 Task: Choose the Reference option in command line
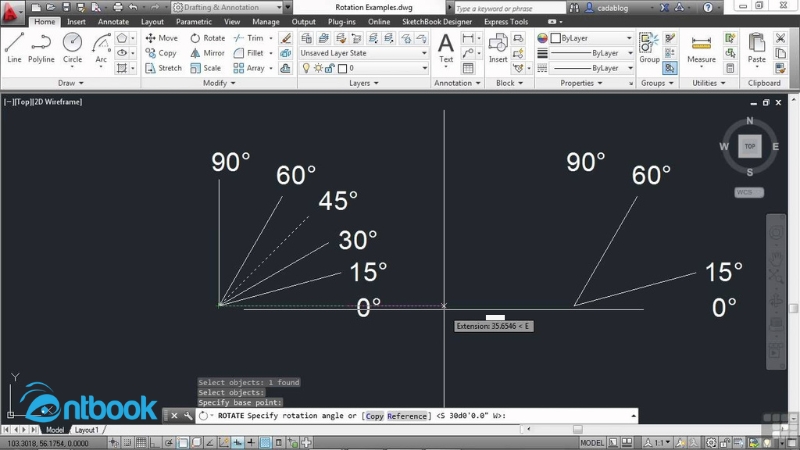pyautogui.click(x=407, y=416)
